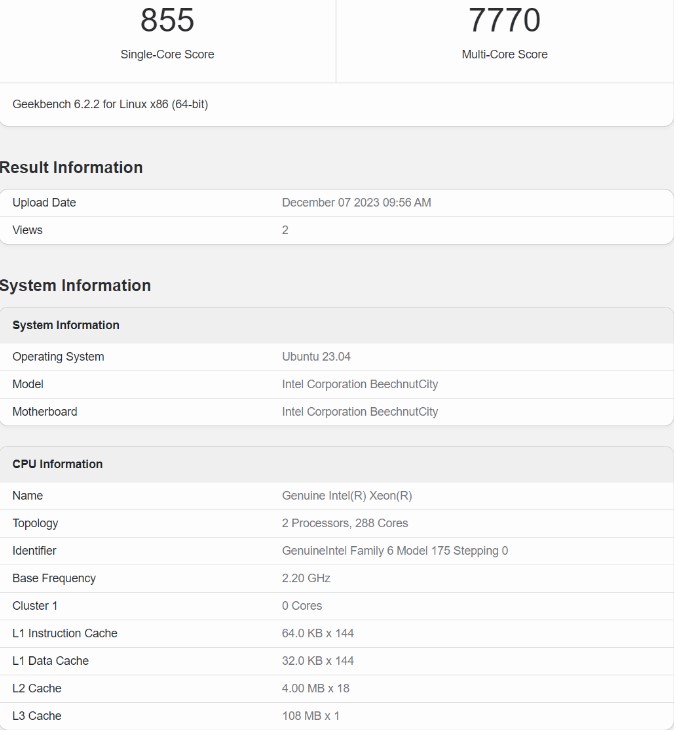This screenshot has width=674, height=730.
Task: Click the Base Frequency 2.20 GHz value
Action: tap(306, 578)
